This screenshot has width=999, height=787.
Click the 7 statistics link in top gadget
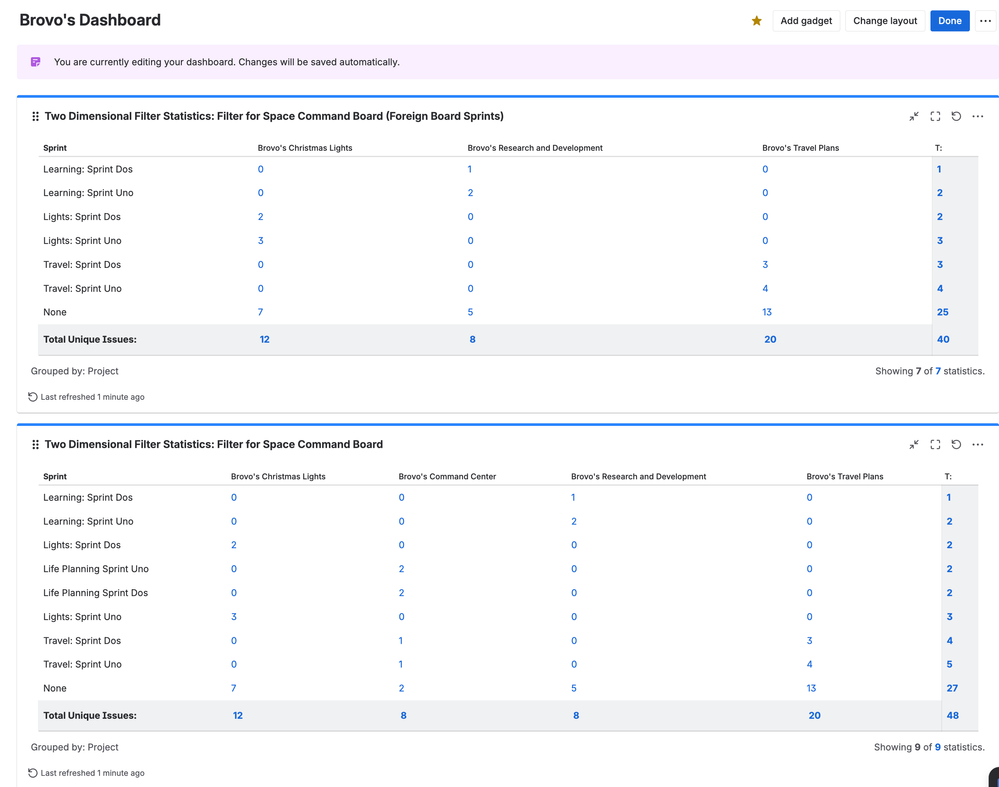point(938,371)
